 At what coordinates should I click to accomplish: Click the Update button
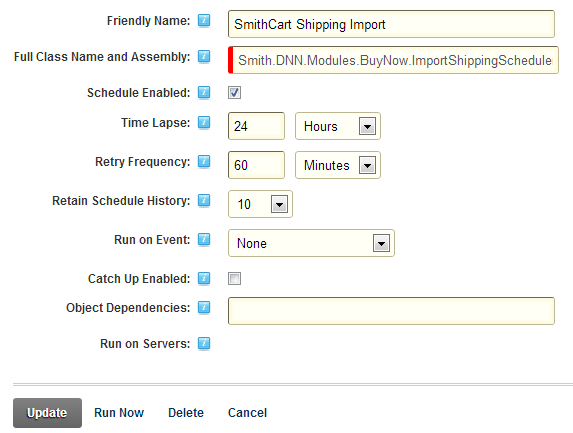pos(48,413)
